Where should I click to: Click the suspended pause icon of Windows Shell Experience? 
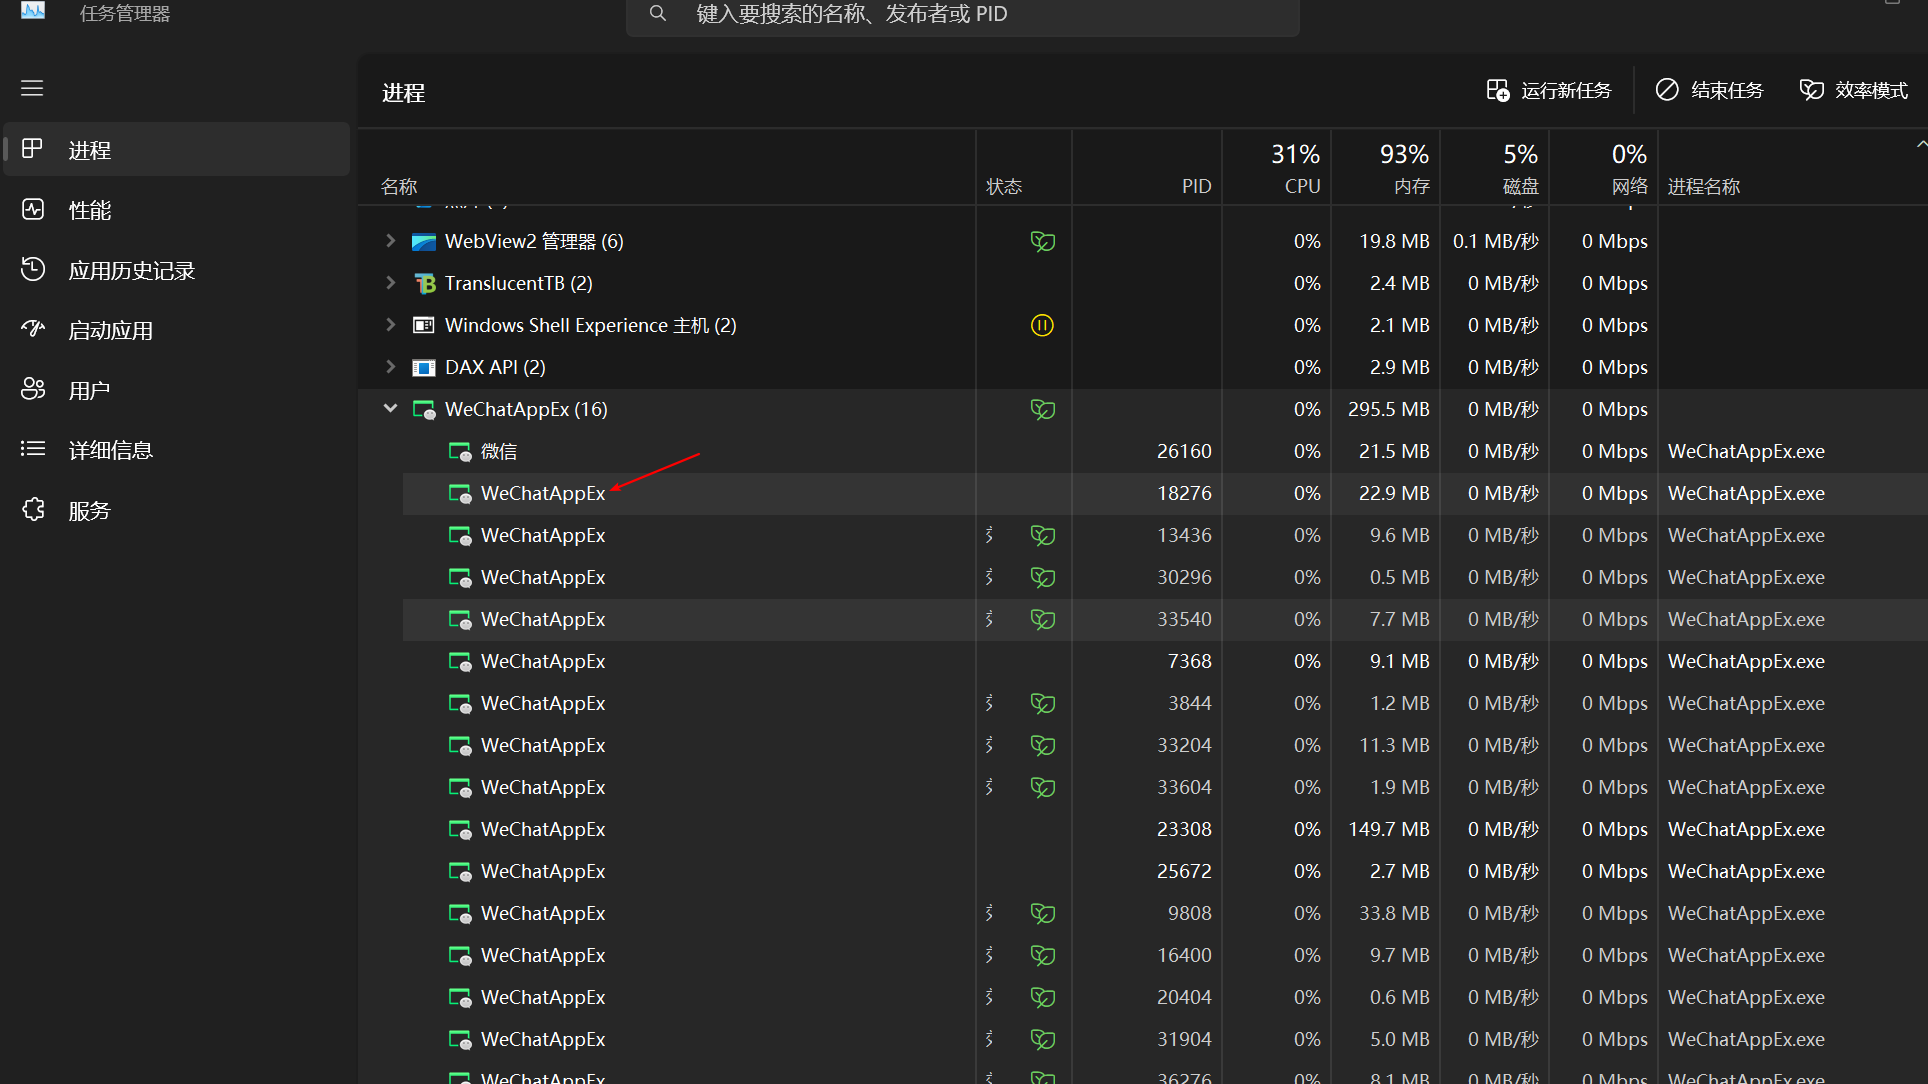1042,325
